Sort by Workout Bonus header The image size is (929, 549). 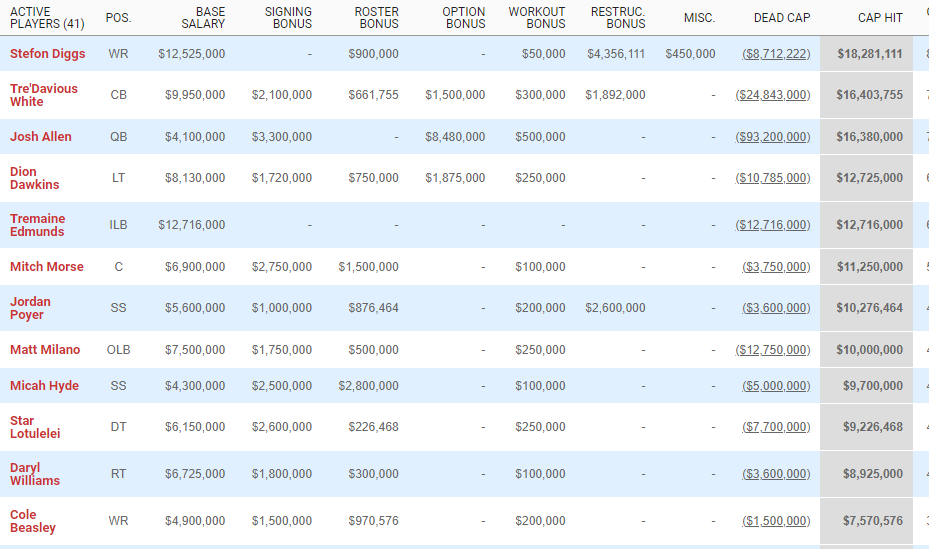(x=537, y=18)
